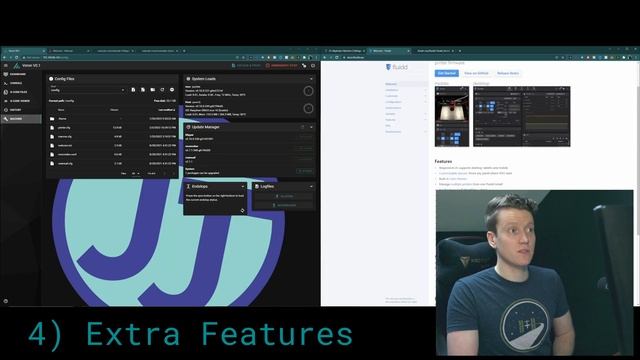Go back in left browser window
The height and width of the screenshot is (360, 640).
(4, 58)
